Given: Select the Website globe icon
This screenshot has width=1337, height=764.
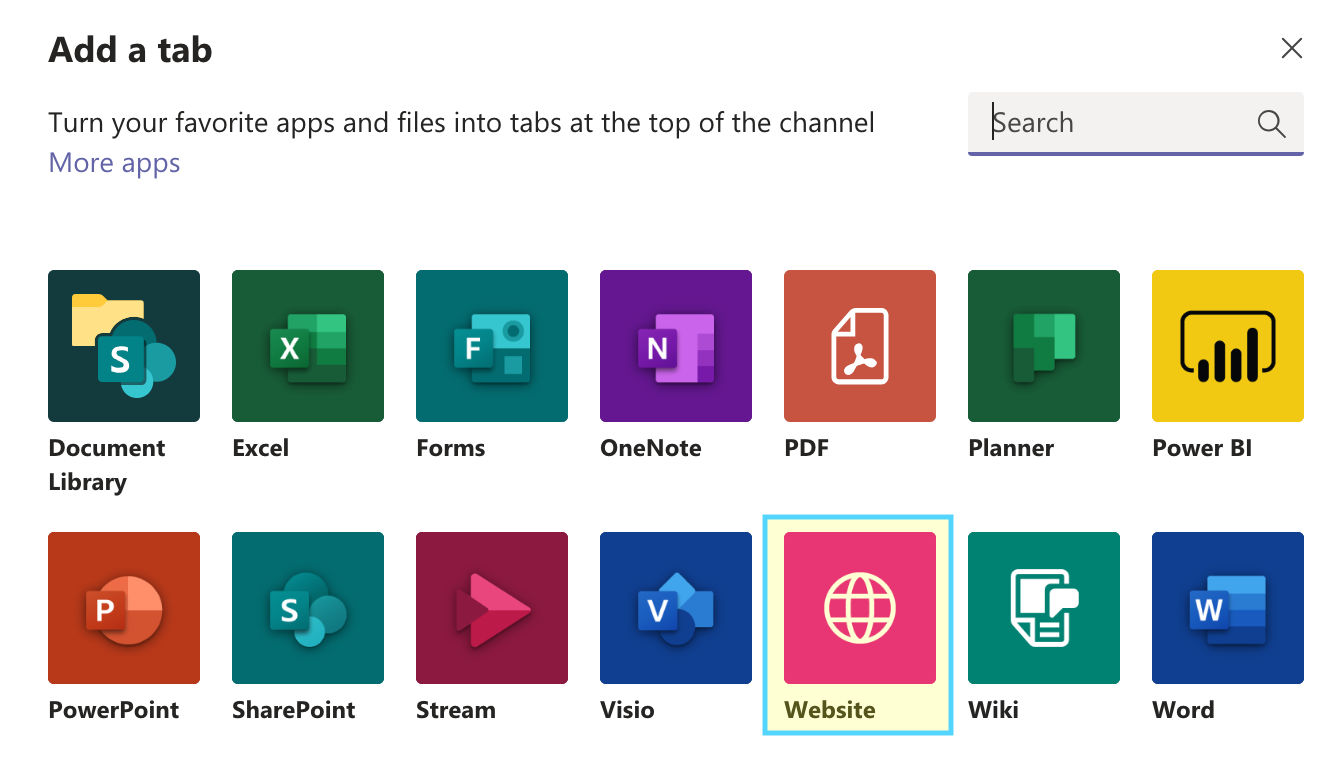Looking at the screenshot, I should pos(860,608).
